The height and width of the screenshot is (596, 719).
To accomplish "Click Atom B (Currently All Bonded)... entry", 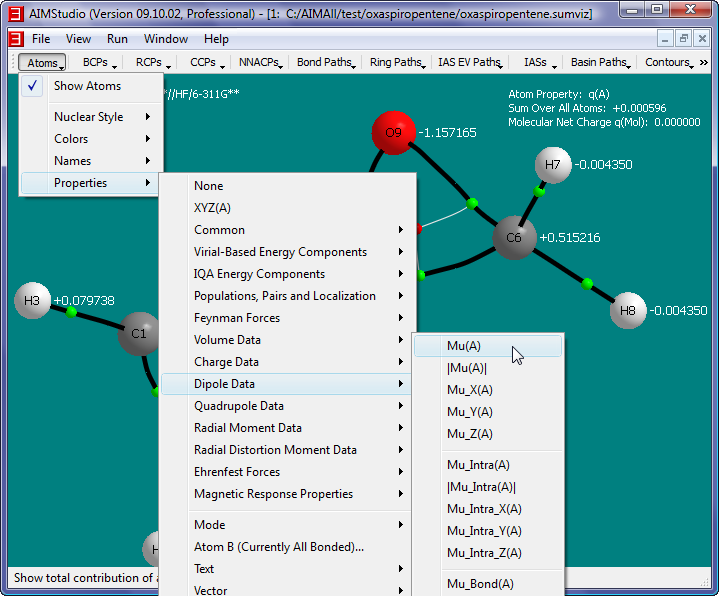I will click(x=279, y=547).
